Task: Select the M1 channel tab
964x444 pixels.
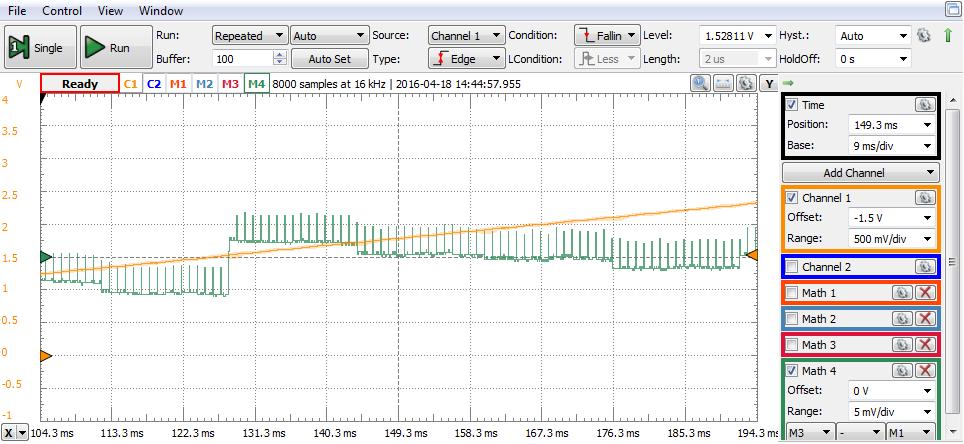Action: coord(178,84)
